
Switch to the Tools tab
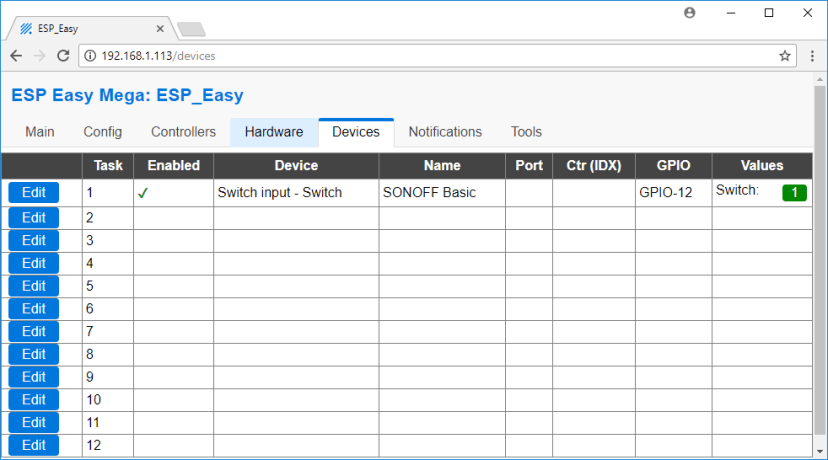(526, 132)
